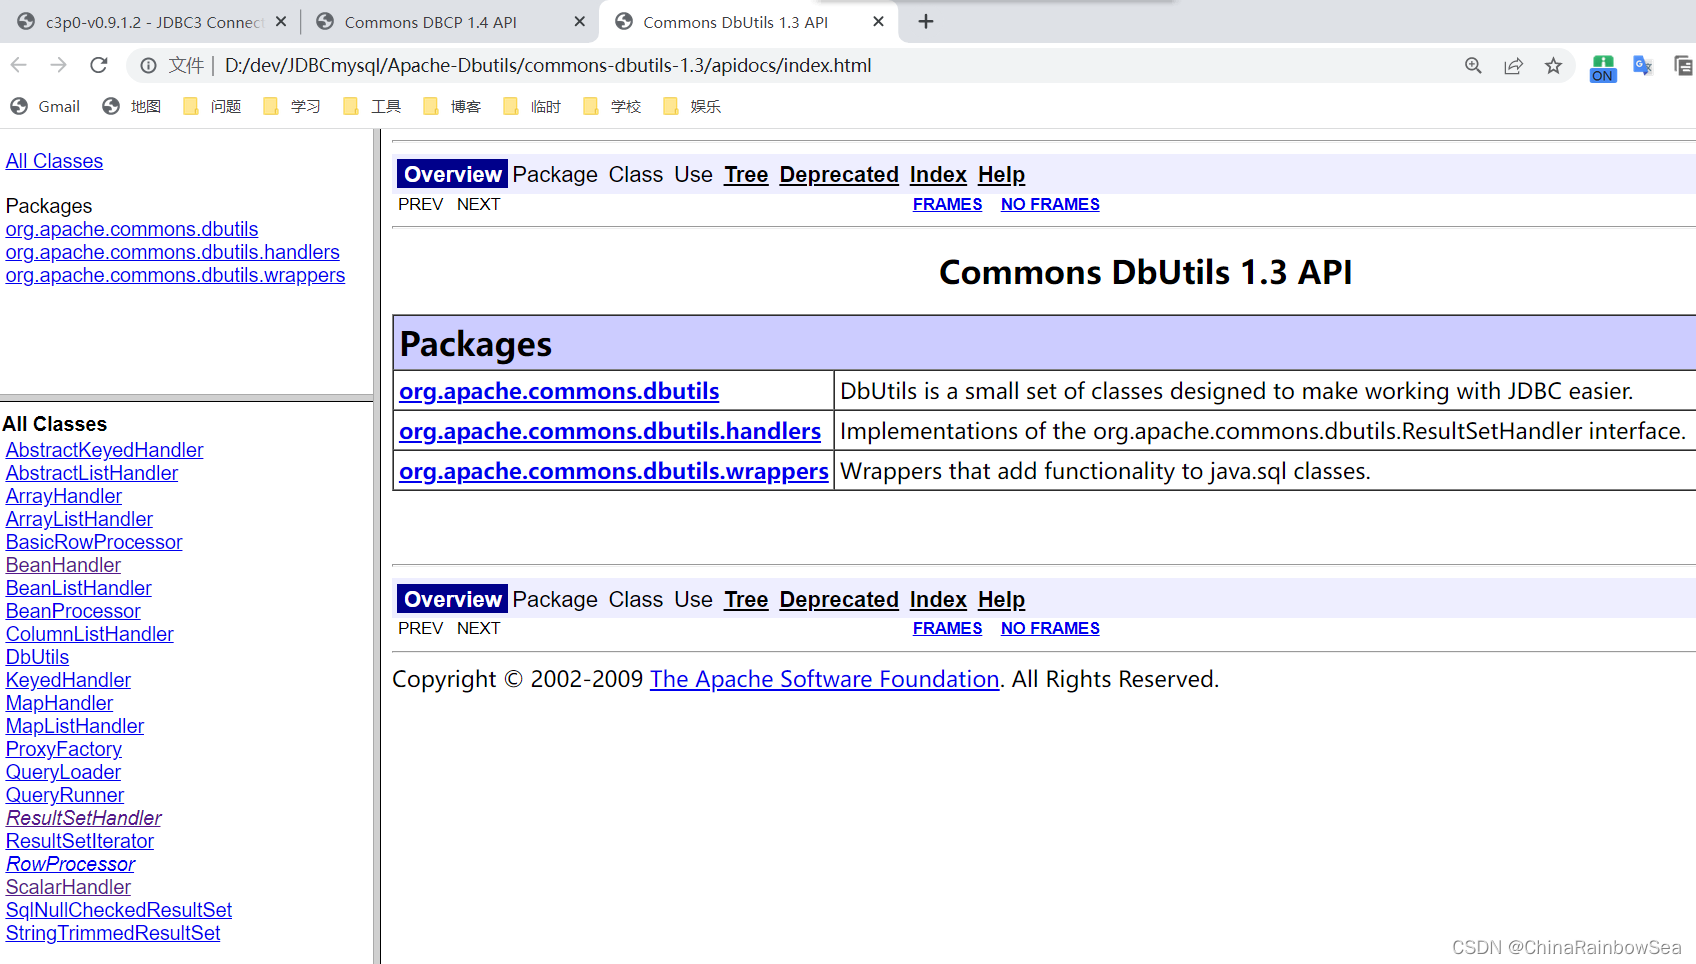Open the QueryRunner class
This screenshot has height=964, width=1696.
[65, 795]
